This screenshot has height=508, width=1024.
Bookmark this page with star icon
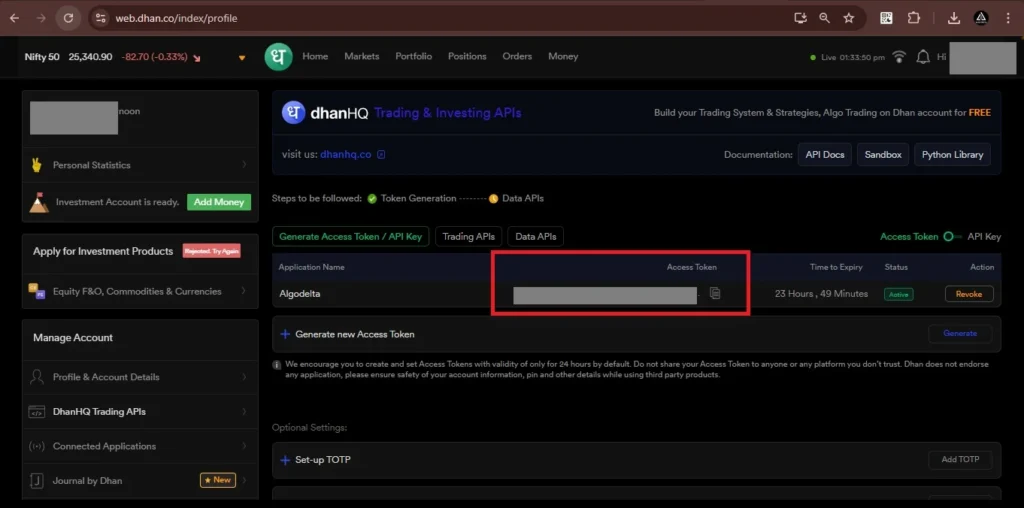pos(848,18)
